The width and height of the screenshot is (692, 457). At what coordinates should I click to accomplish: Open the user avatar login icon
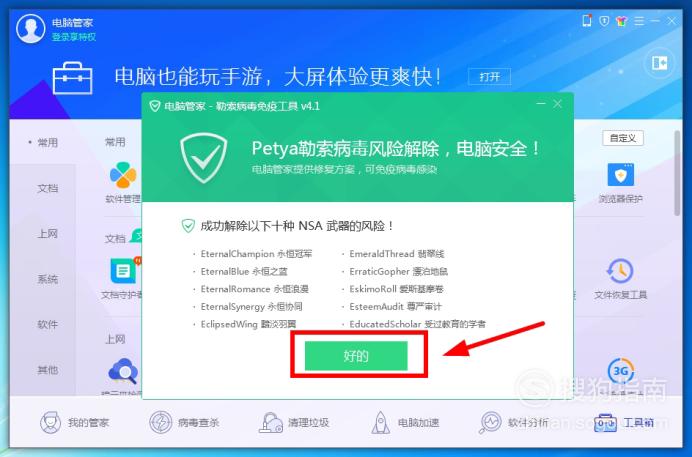[x=30, y=29]
